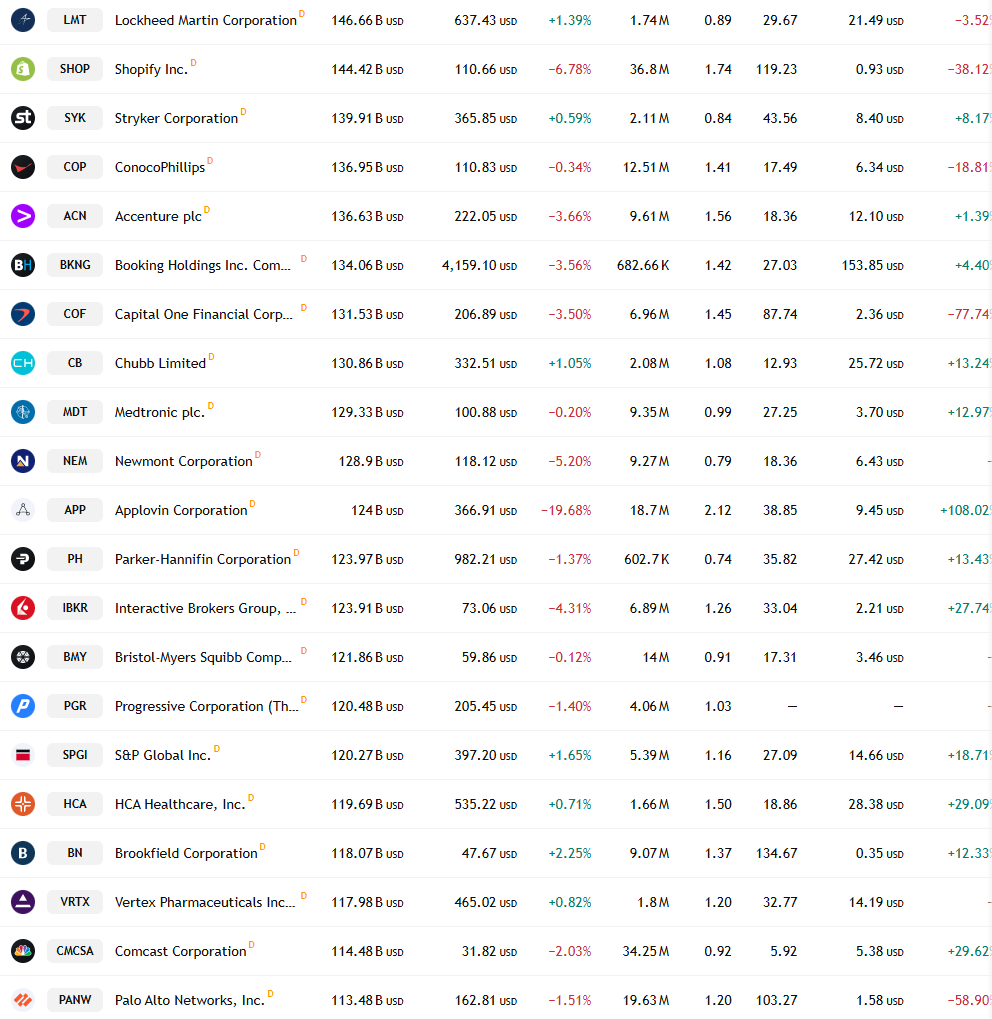Click the Newmont logo icon
Viewport: 992px width, 1019px height.
point(23,461)
